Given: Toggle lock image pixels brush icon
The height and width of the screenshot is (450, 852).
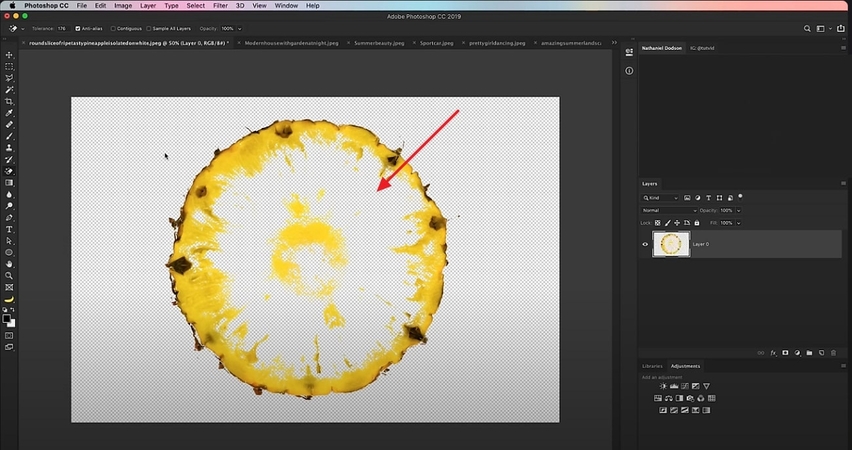Looking at the screenshot, I should (668, 223).
